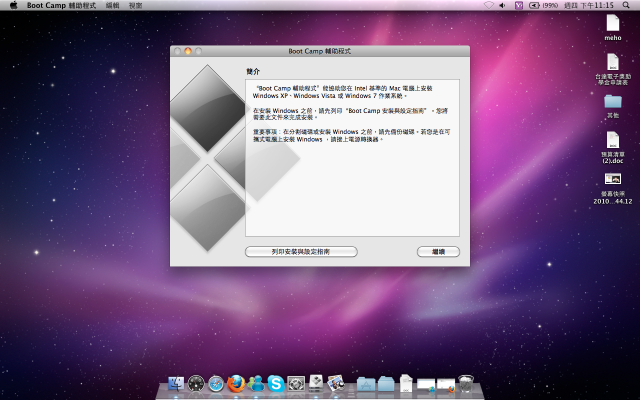Open Finder from the Dock
Screen dimensions: 640x400
pos(176,384)
